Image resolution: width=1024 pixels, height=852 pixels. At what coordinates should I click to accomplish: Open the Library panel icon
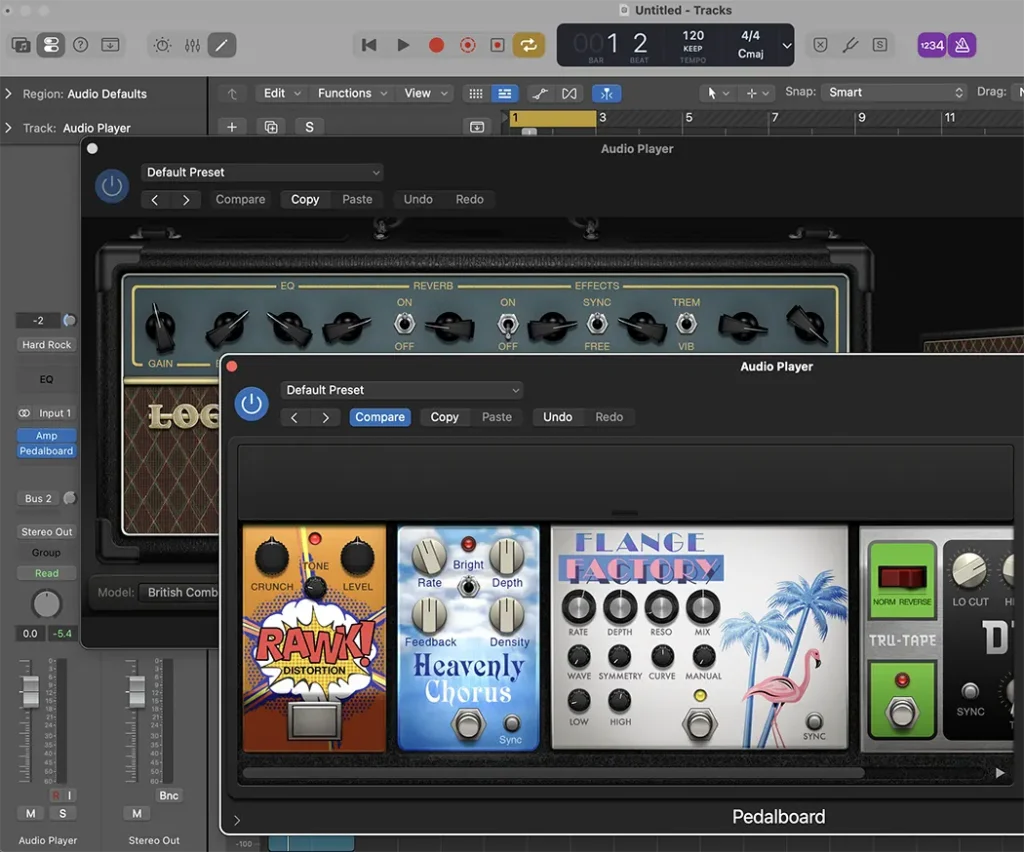point(21,45)
